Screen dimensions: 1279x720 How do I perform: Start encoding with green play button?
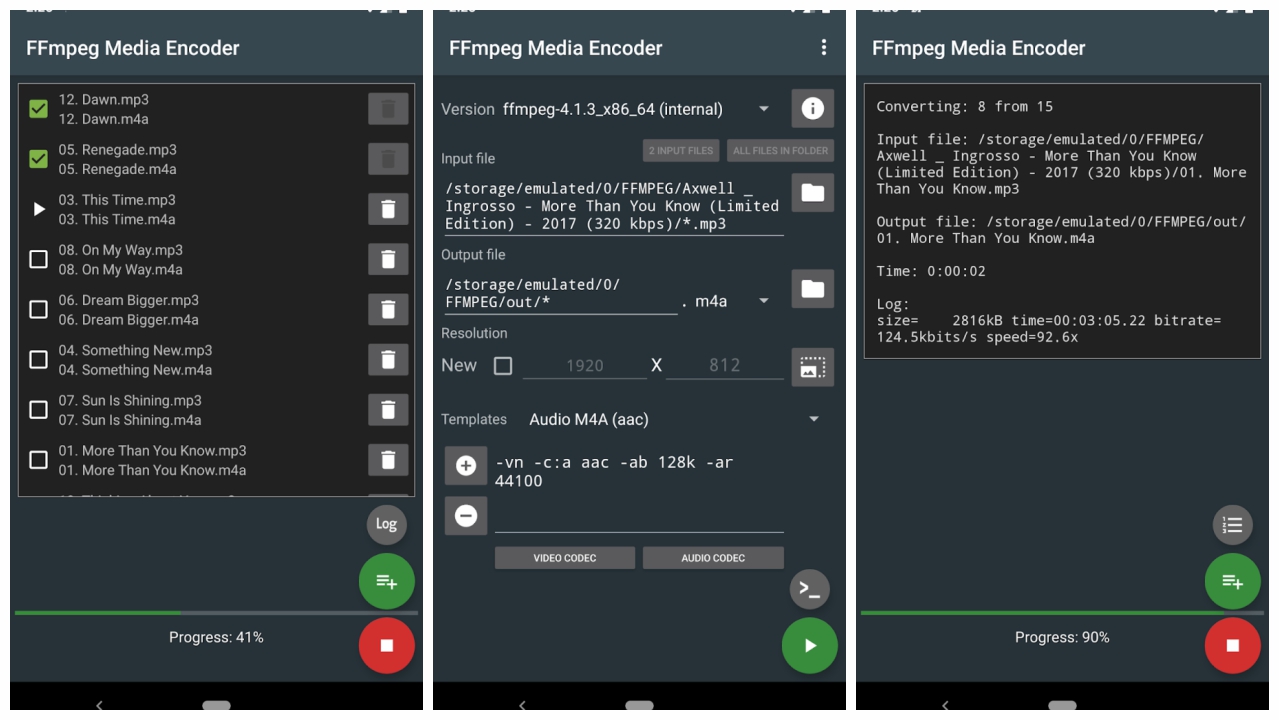(810, 646)
